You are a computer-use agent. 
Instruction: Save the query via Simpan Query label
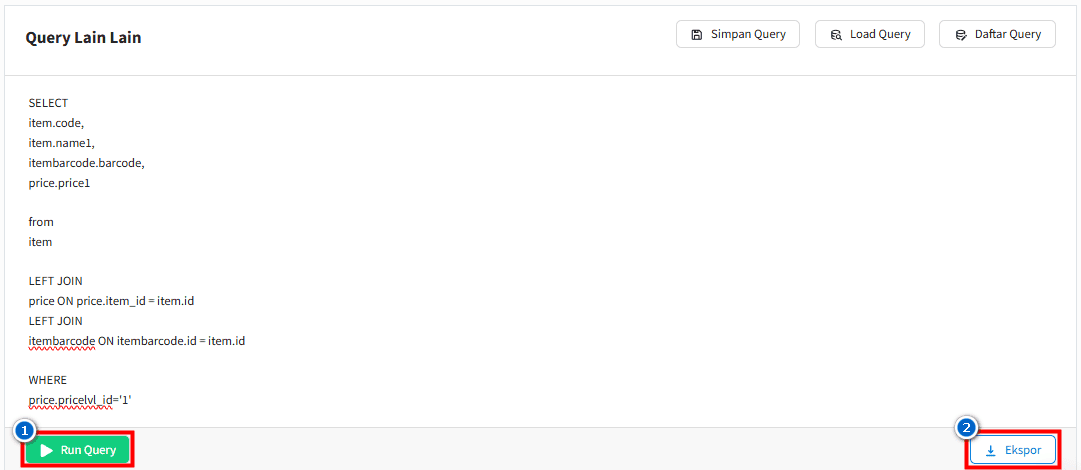pos(748,34)
